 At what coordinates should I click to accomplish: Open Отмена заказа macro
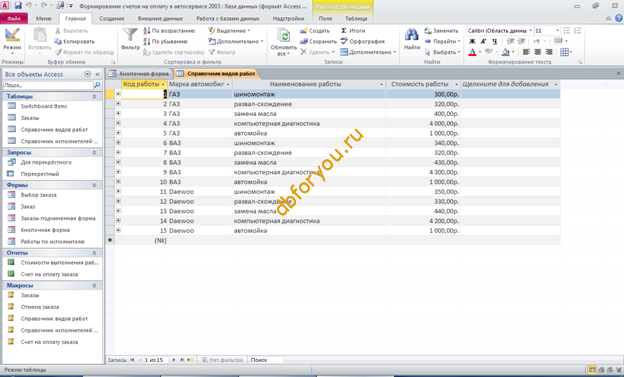(x=40, y=307)
